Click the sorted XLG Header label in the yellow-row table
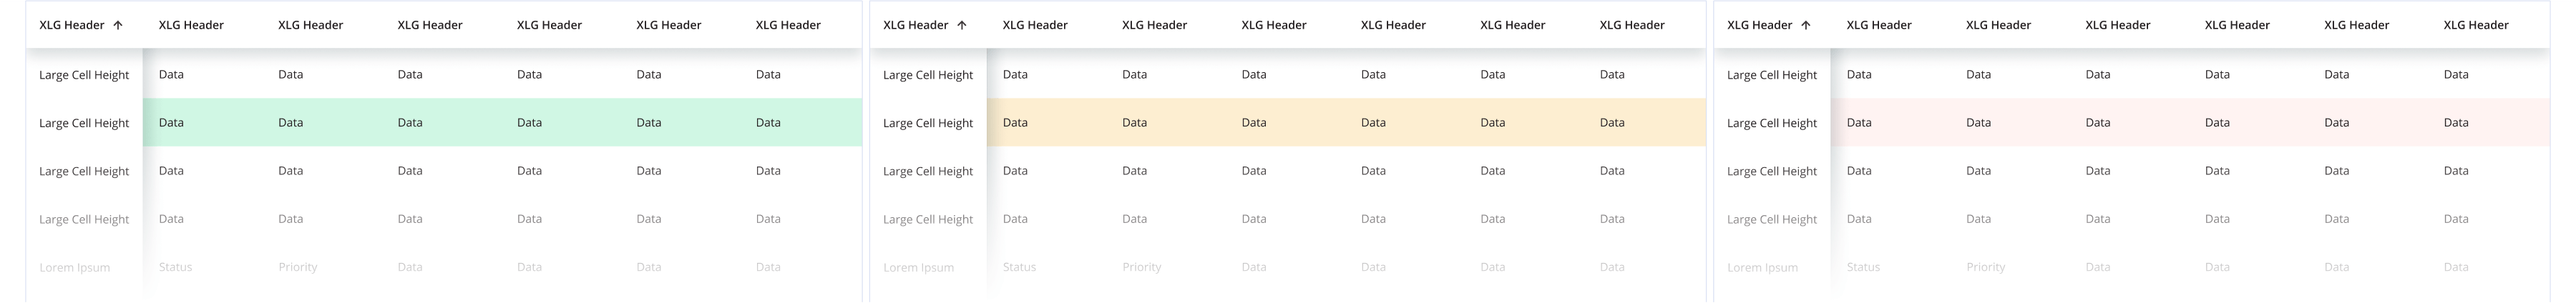The height and width of the screenshot is (303, 2576). pyautogui.click(x=915, y=25)
